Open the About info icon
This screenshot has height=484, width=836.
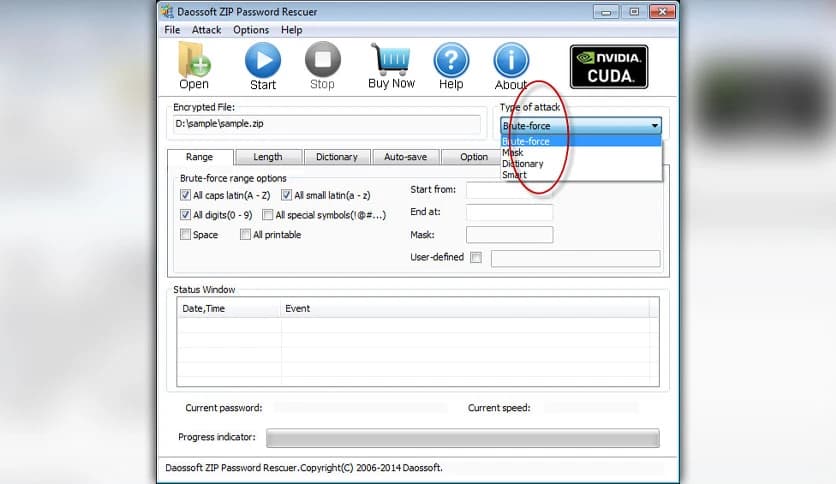[x=511, y=60]
